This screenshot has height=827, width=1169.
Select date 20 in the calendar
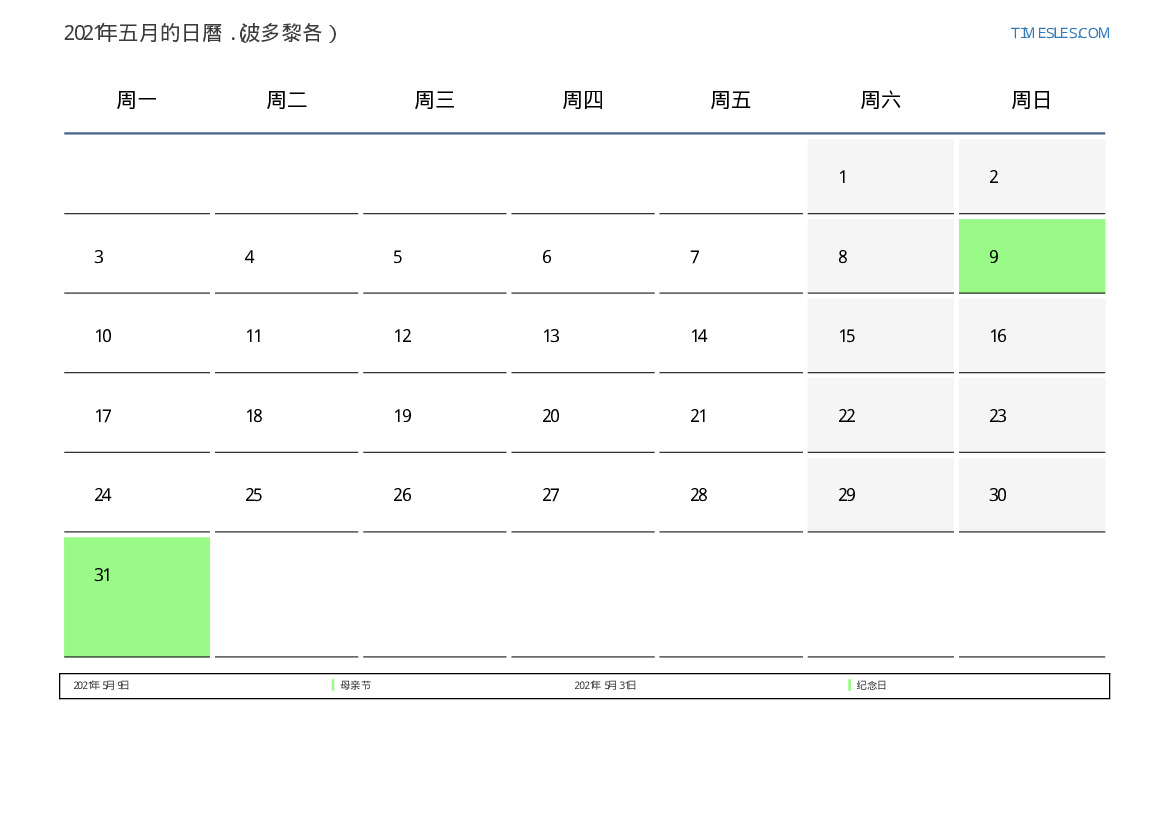tap(583, 415)
